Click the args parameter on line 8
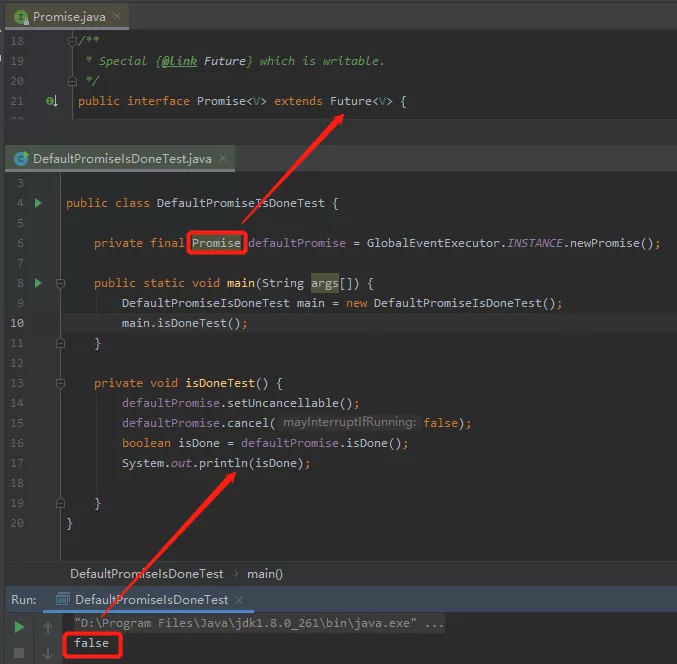The width and height of the screenshot is (677, 664). (325, 283)
